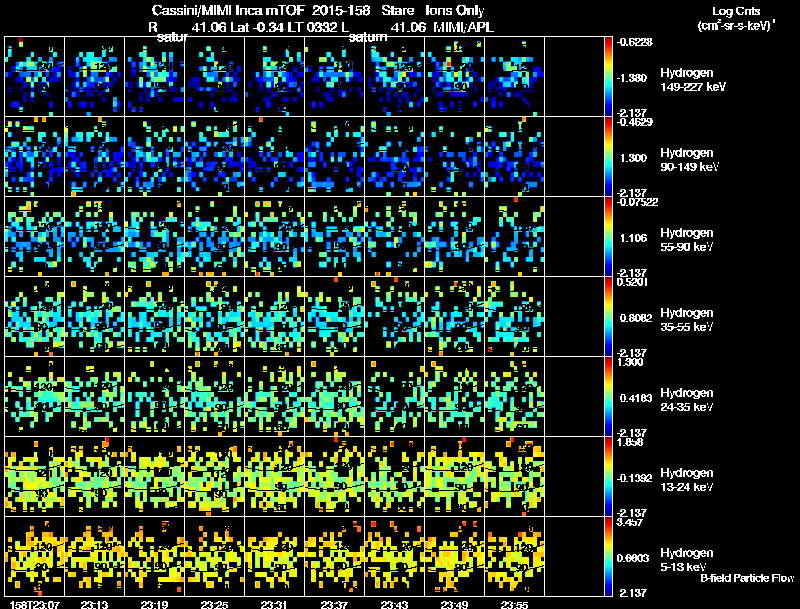Click the 'Cassini/MIMI Inca mTOF' title text

[228, 10]
